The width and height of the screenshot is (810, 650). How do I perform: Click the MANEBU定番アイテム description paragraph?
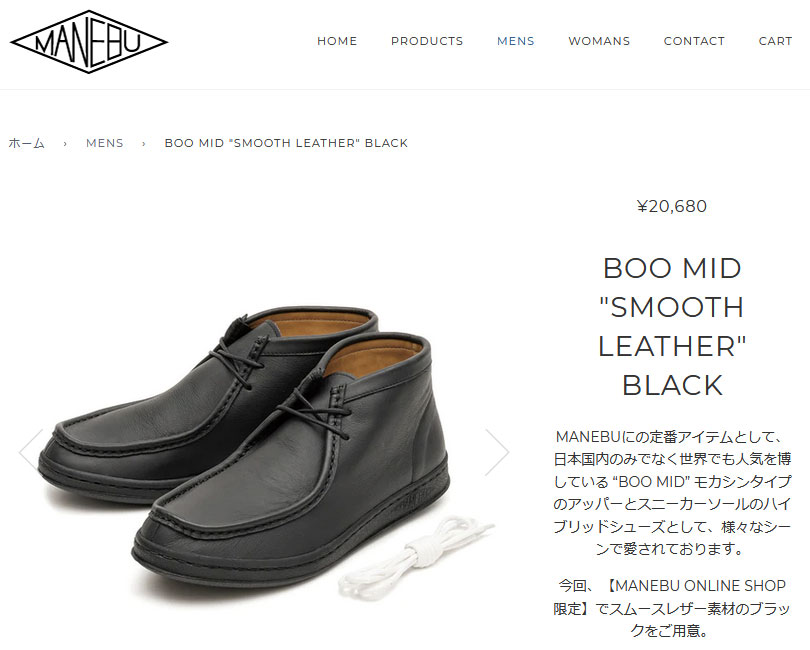point(672,492)
